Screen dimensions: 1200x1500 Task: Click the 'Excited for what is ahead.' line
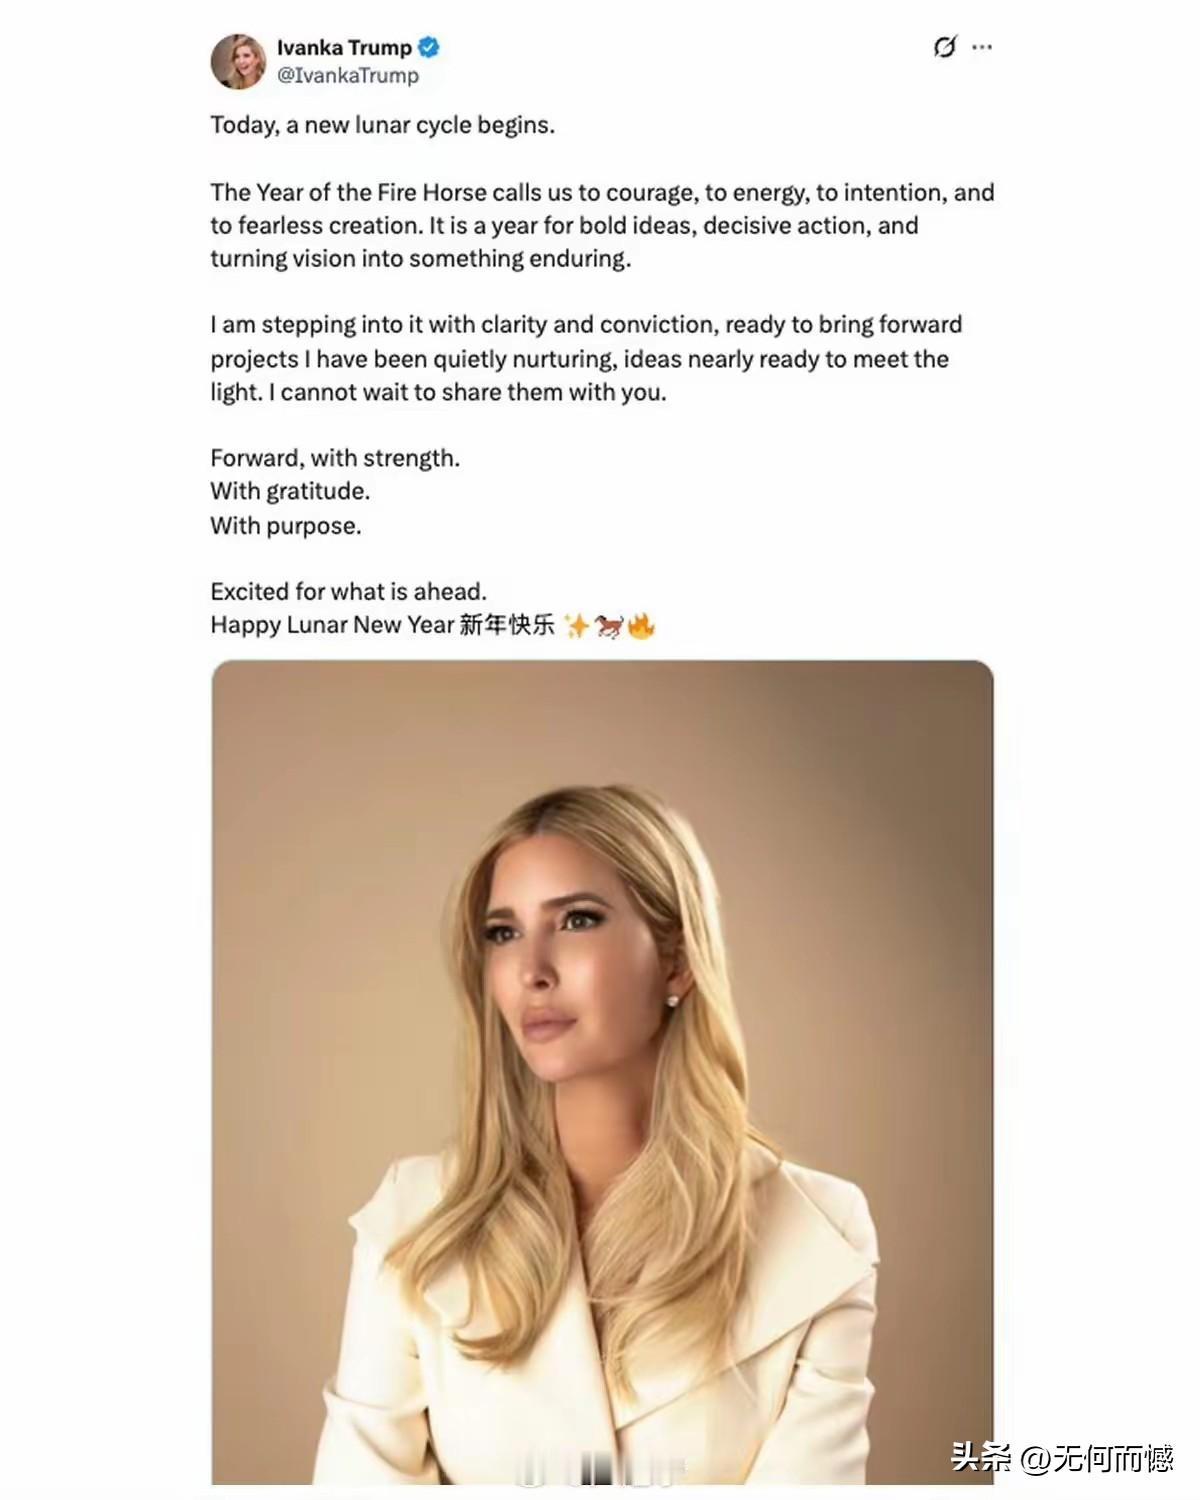[x=348, y=591]
